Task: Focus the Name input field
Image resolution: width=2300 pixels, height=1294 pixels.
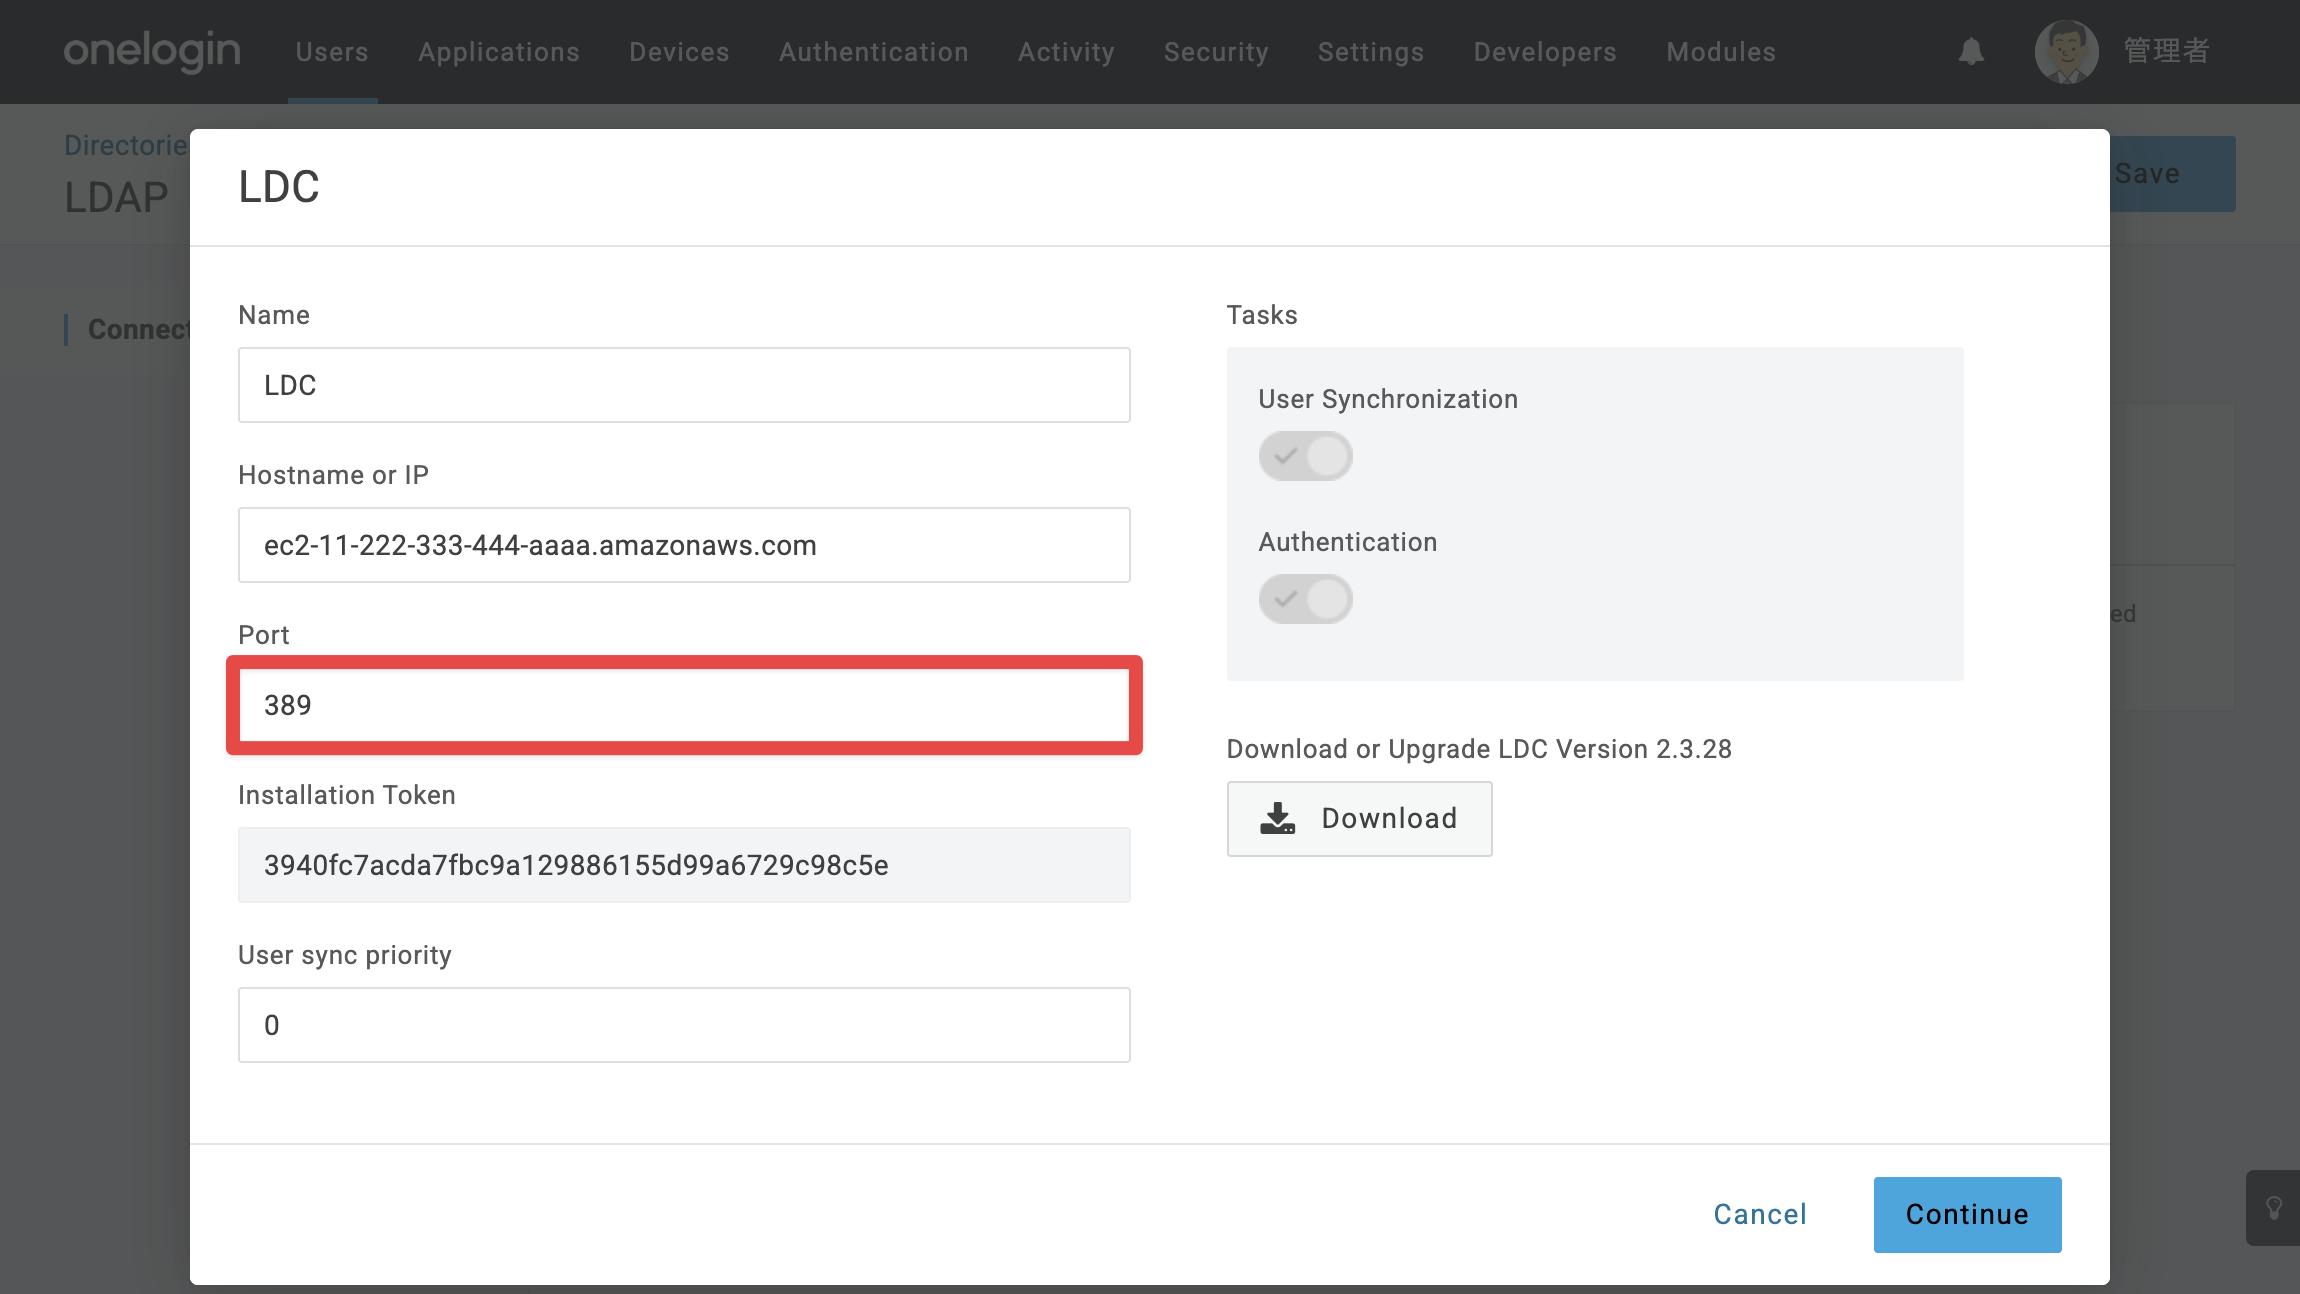Action: [x=684, y=385]
